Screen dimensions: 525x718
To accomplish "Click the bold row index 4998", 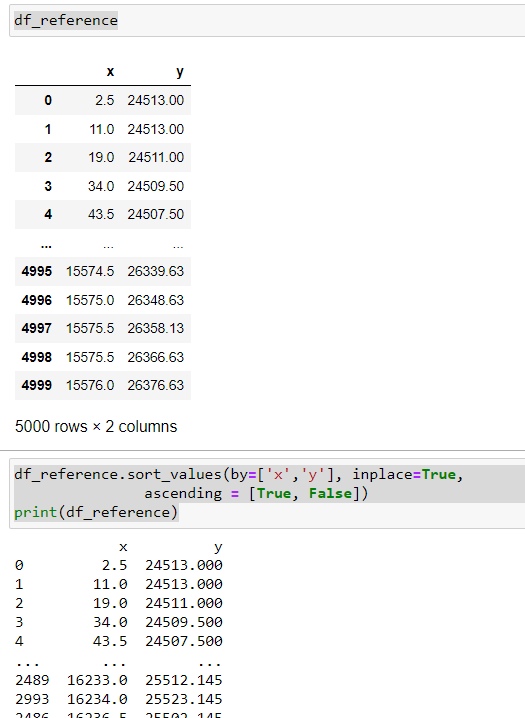I will (x=37, y=357).
